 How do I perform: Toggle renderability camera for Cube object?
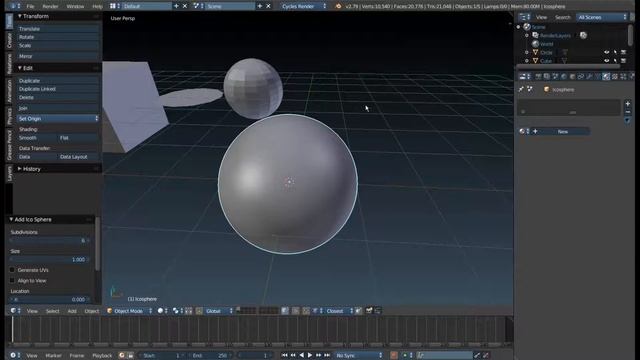pos(623,61)
